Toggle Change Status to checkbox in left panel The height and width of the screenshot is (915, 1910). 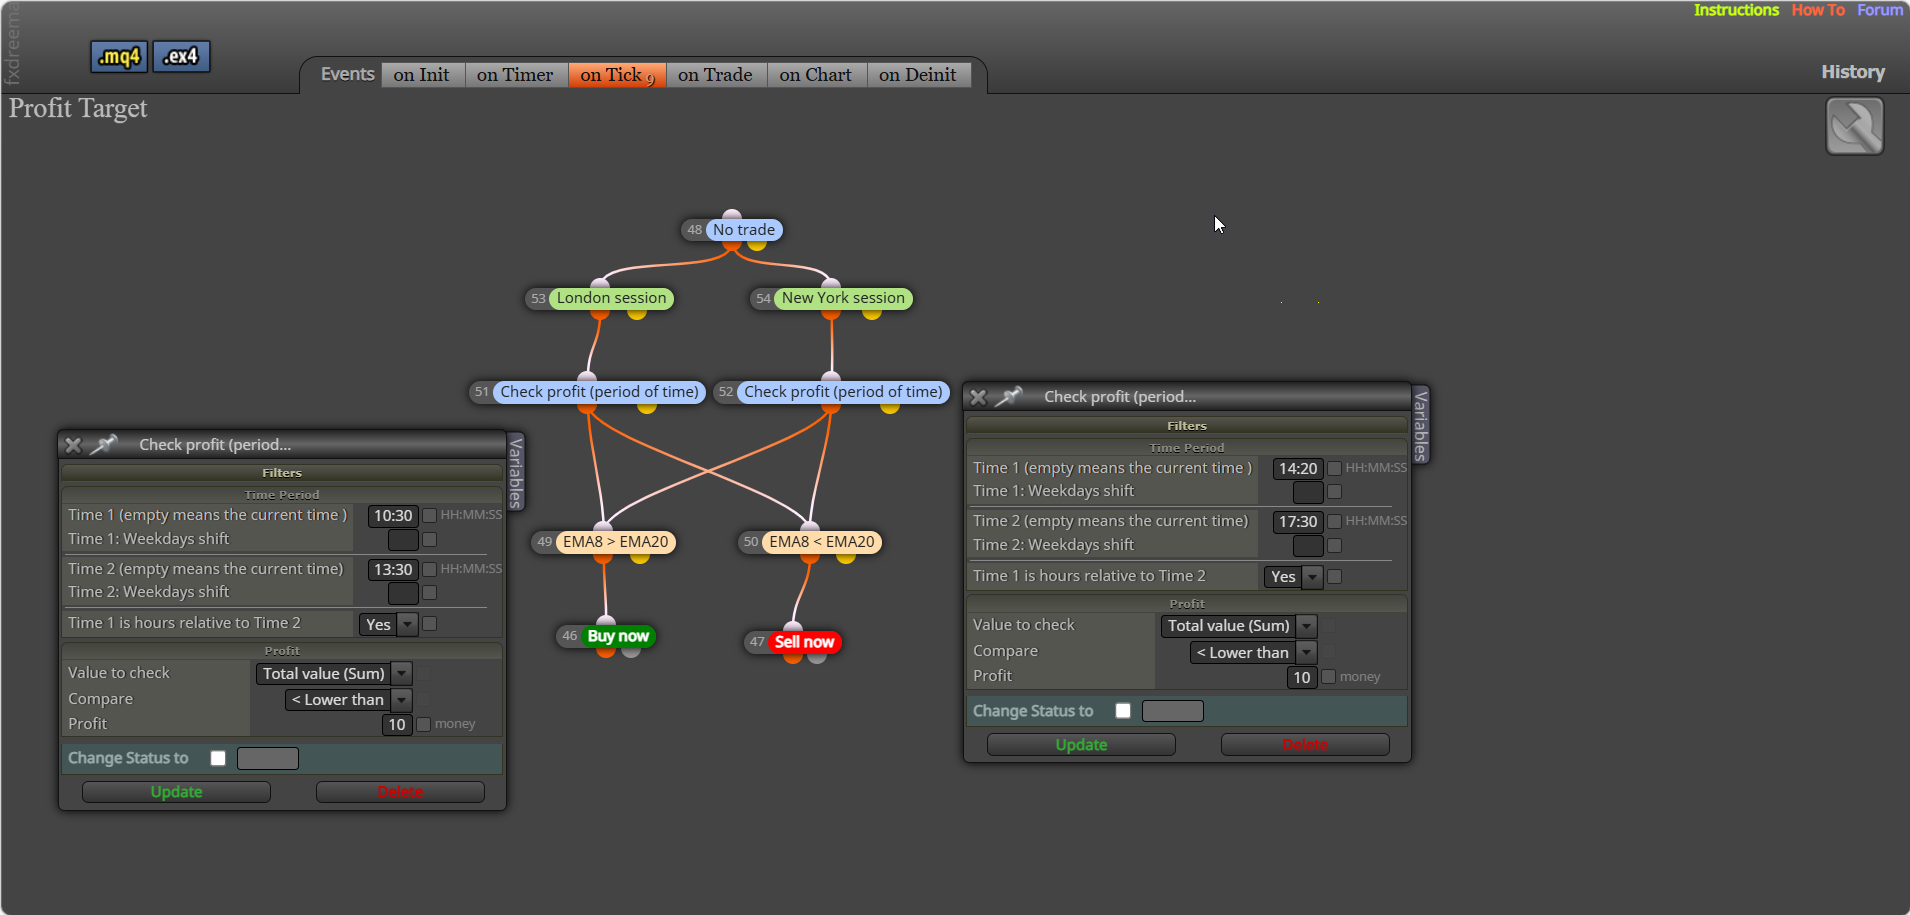218,758
